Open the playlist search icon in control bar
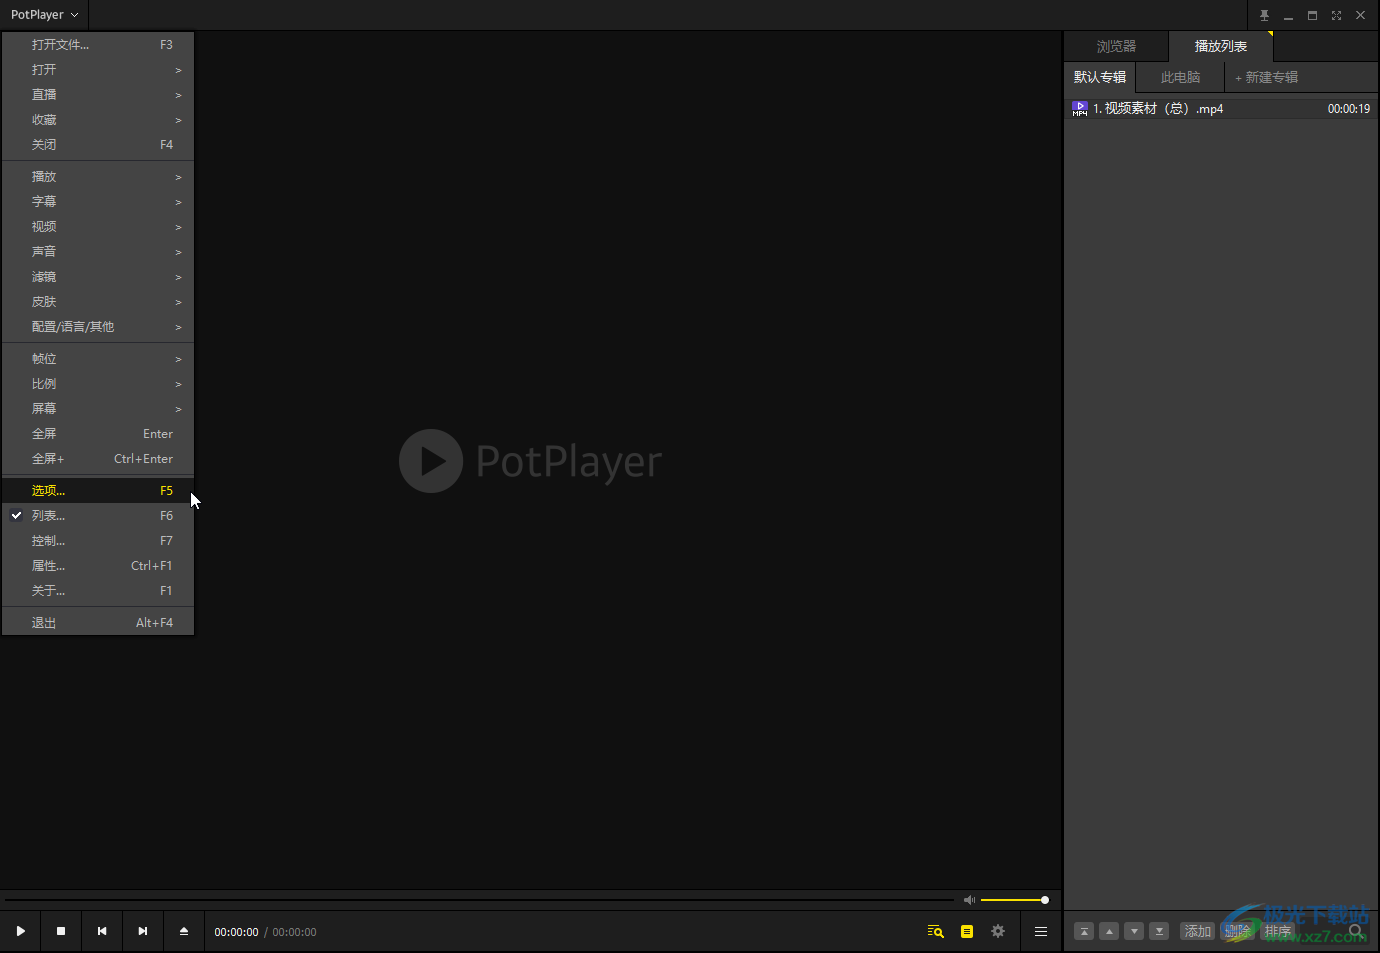The width and height of the screenshot is (1380, 953). click(935, 931)
